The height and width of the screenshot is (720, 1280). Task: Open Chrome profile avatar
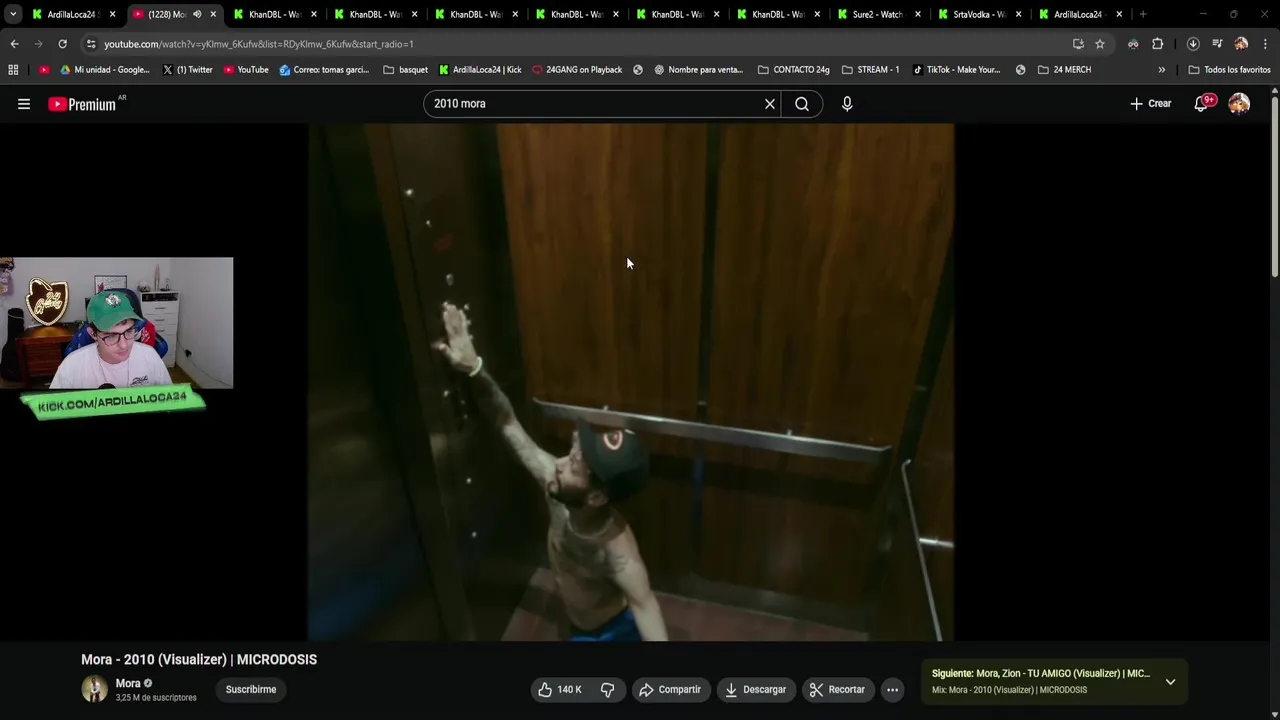coord(1241,44)
